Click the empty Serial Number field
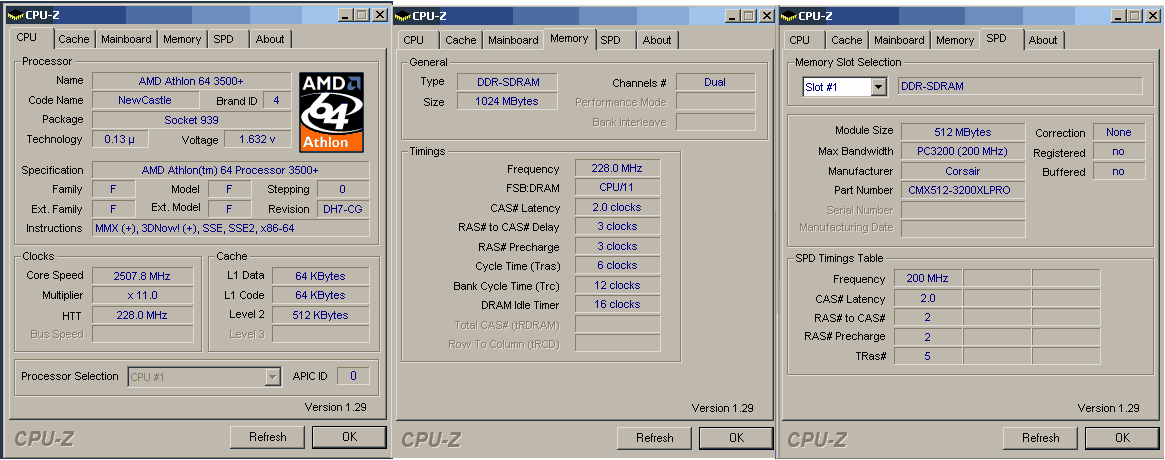 pyautogui.click(x=963, y=210)
